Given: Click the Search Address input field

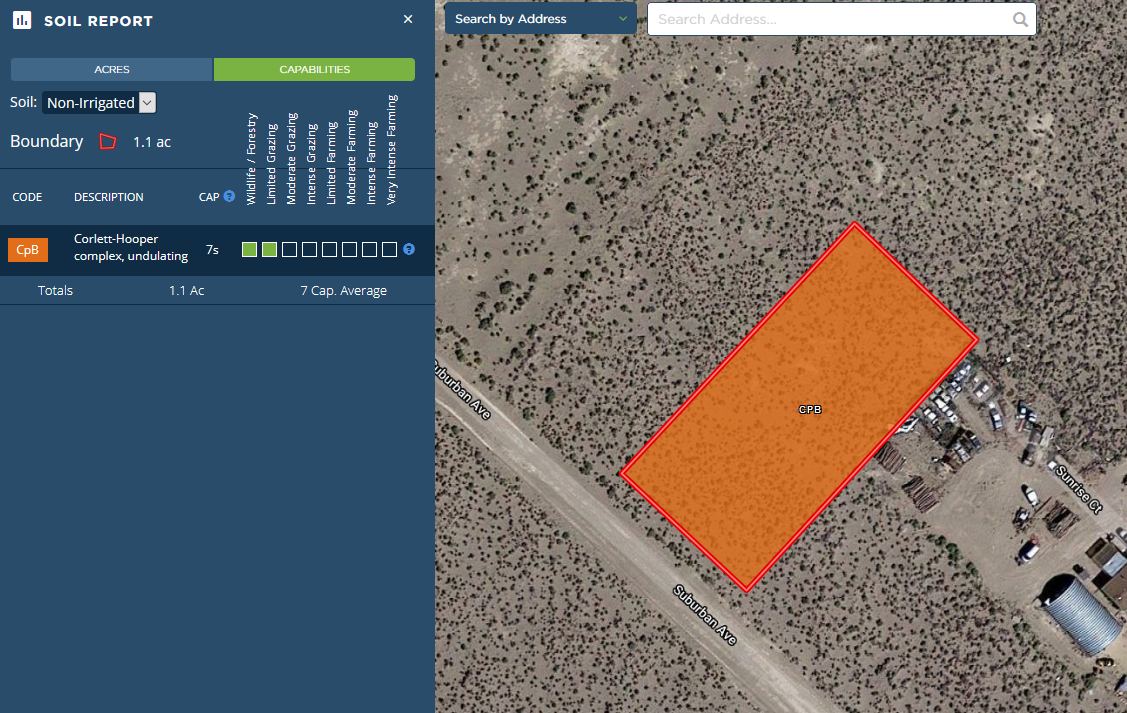Looking at the screenshot, I should tap(830, 19).
